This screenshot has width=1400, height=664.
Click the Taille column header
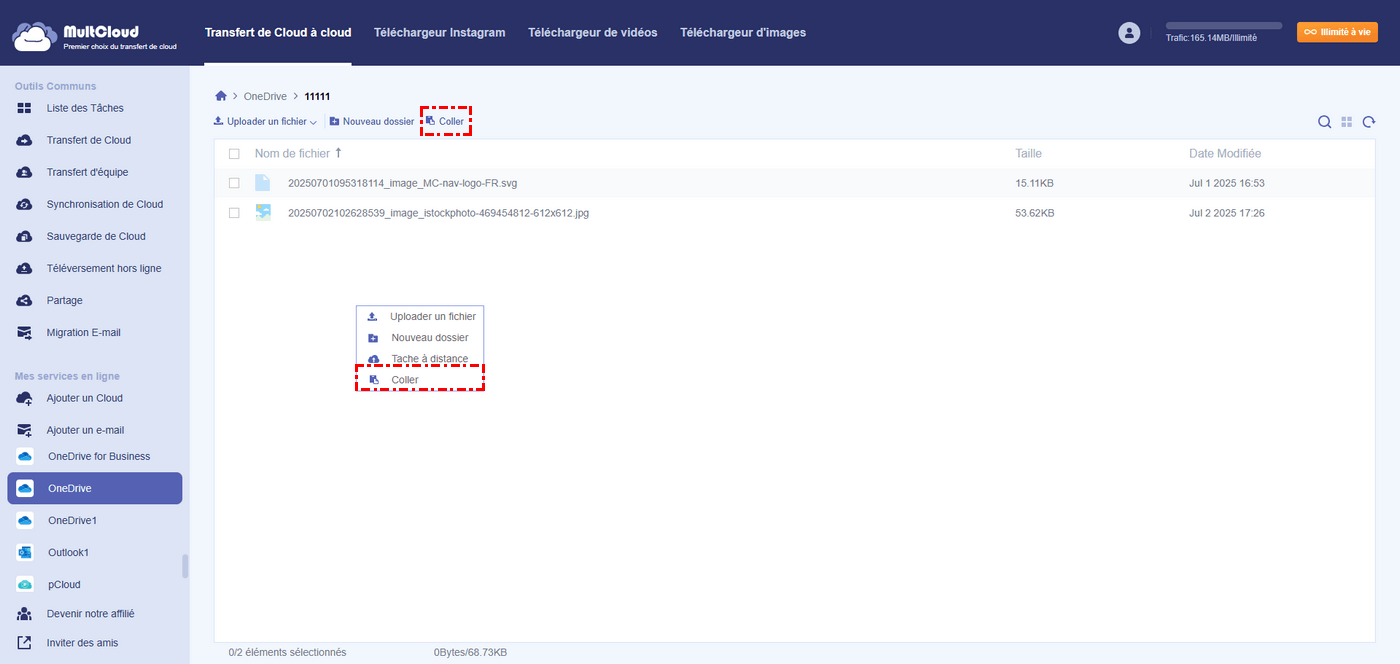pos(1028,154)
